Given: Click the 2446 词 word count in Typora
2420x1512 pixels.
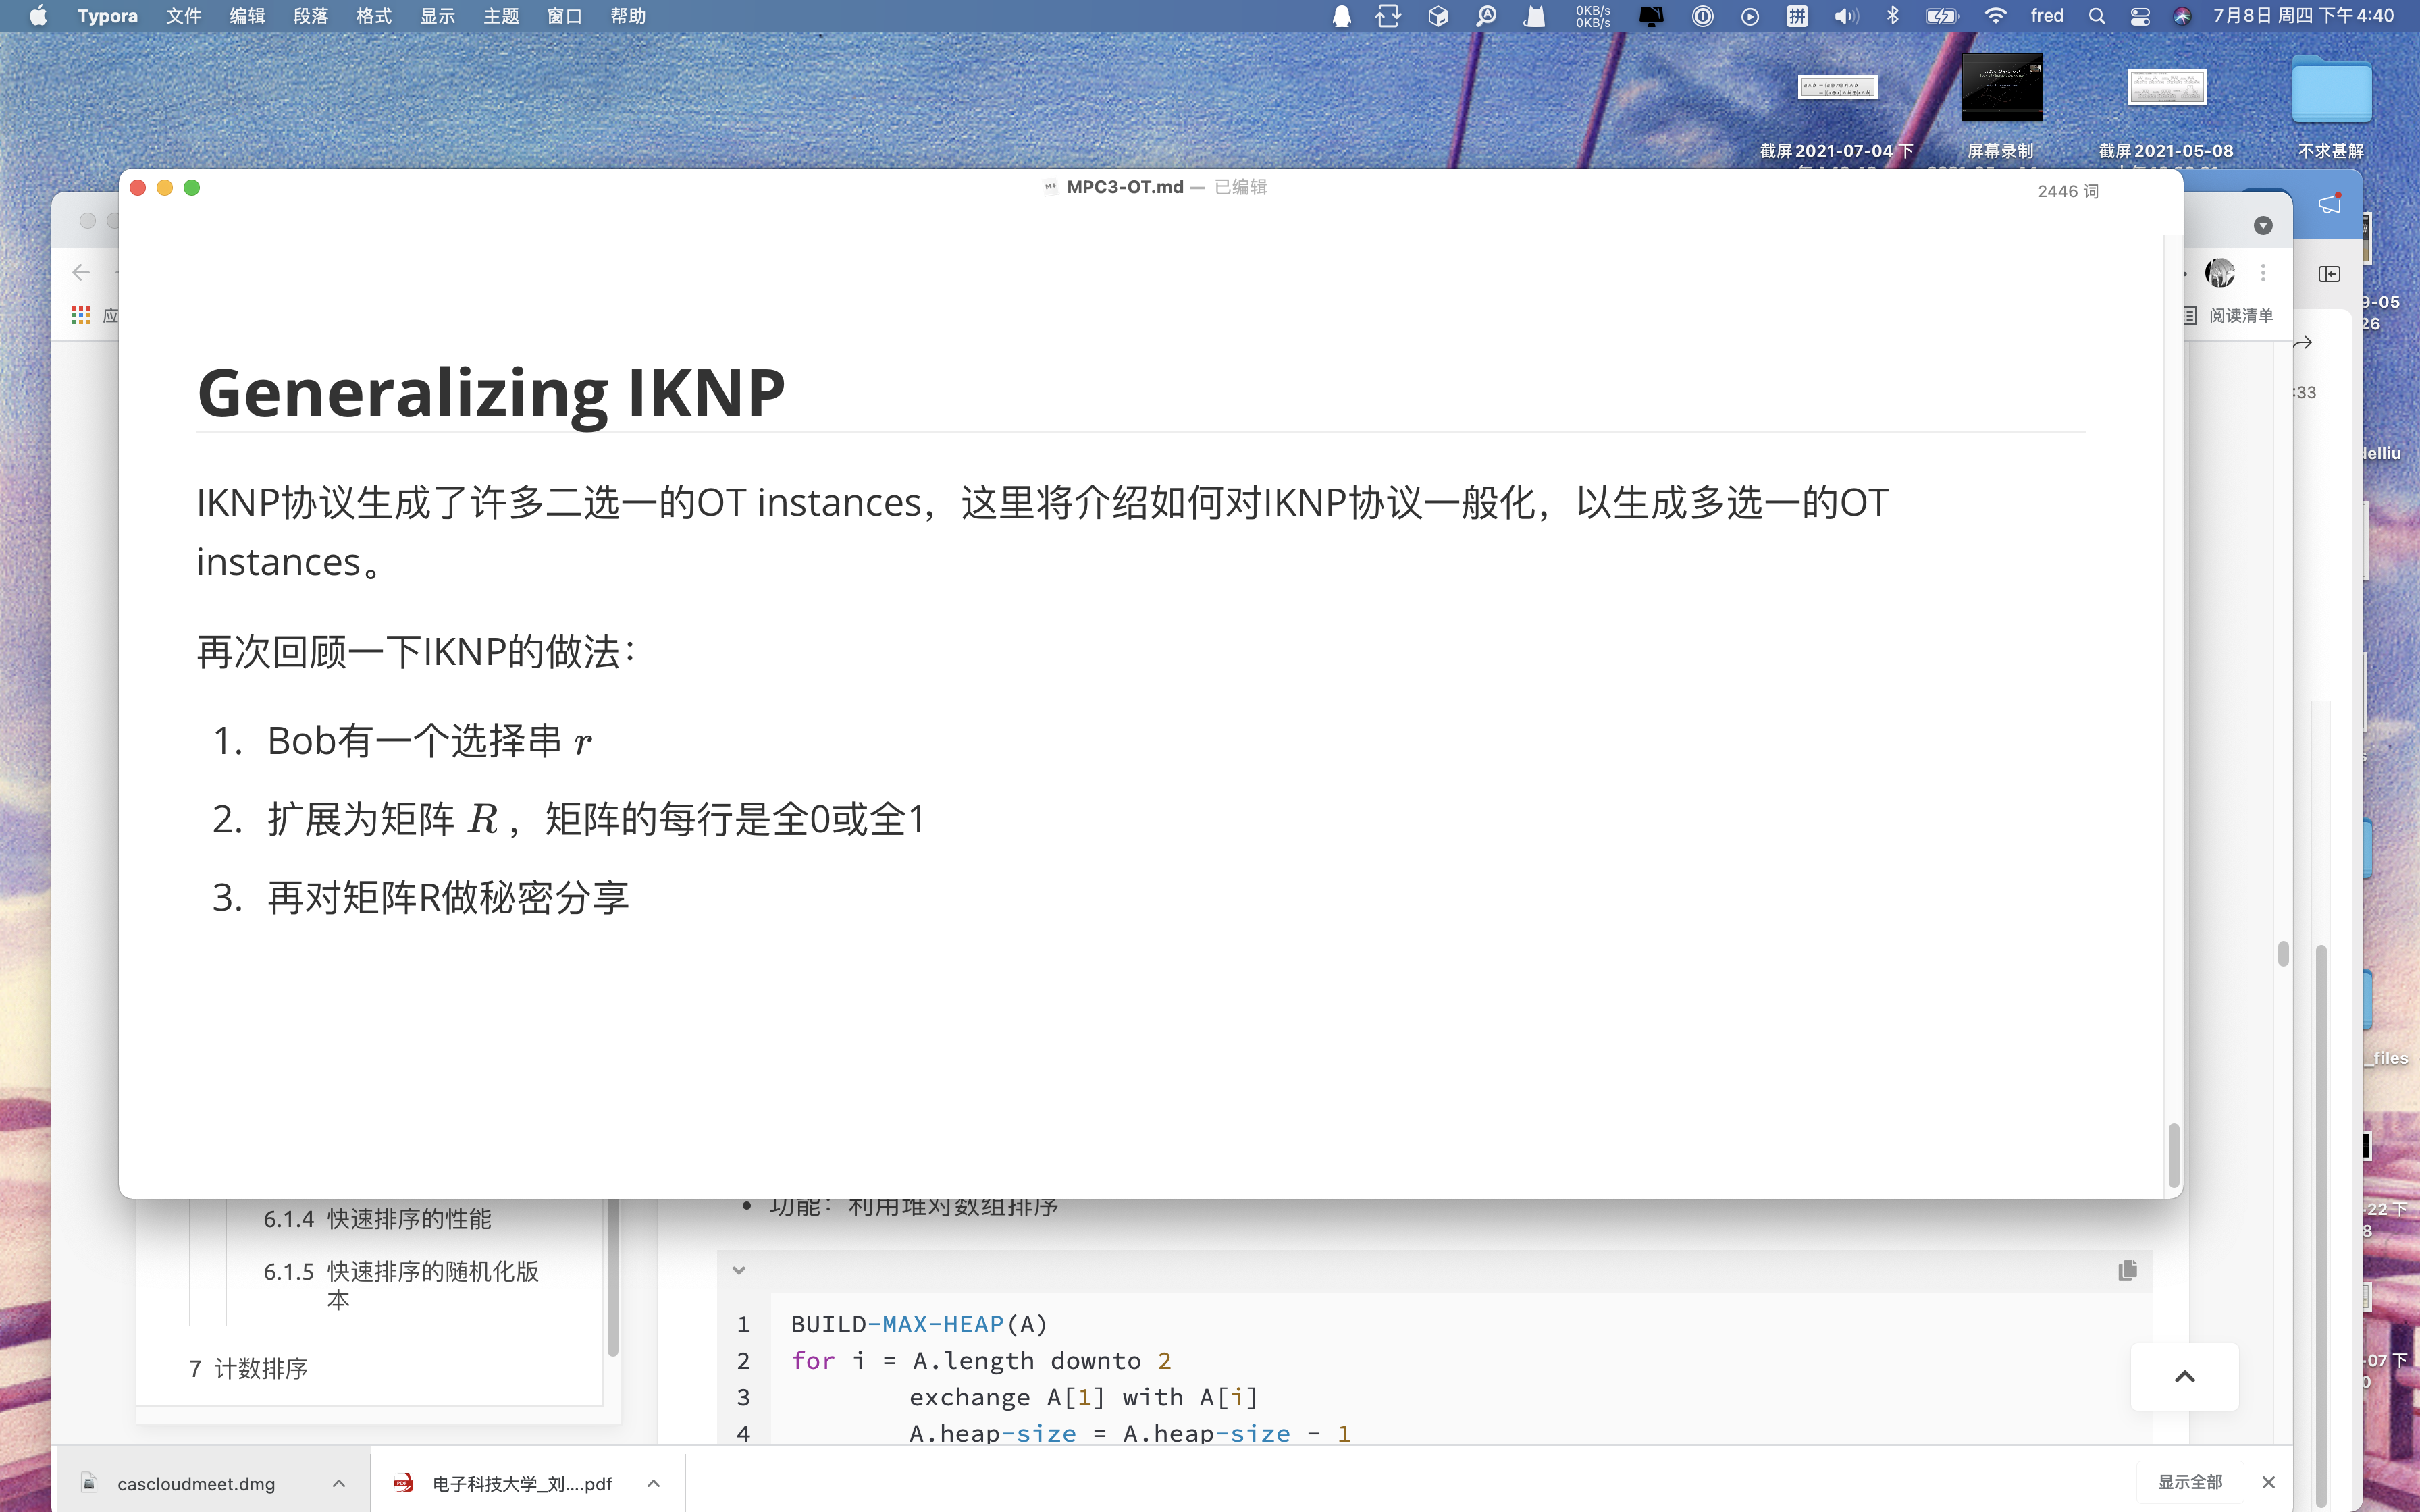Looking at the screenshot, I should point(2068,191).
